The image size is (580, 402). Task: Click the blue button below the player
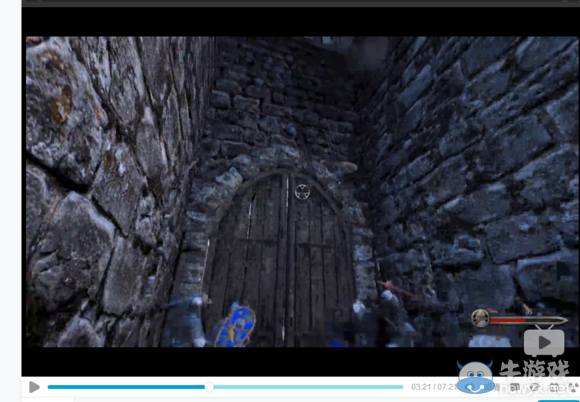point(559,401)
